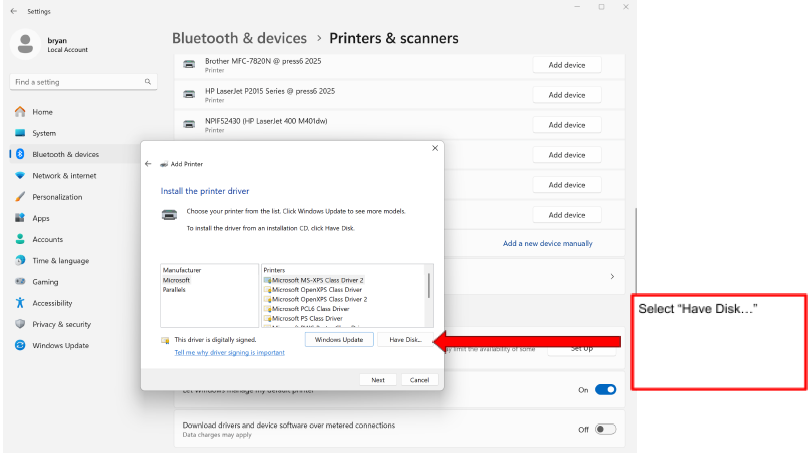Add device for Brother MFC-7820N
The height and width of the screenshot is (453, 811).
point(567,65)
